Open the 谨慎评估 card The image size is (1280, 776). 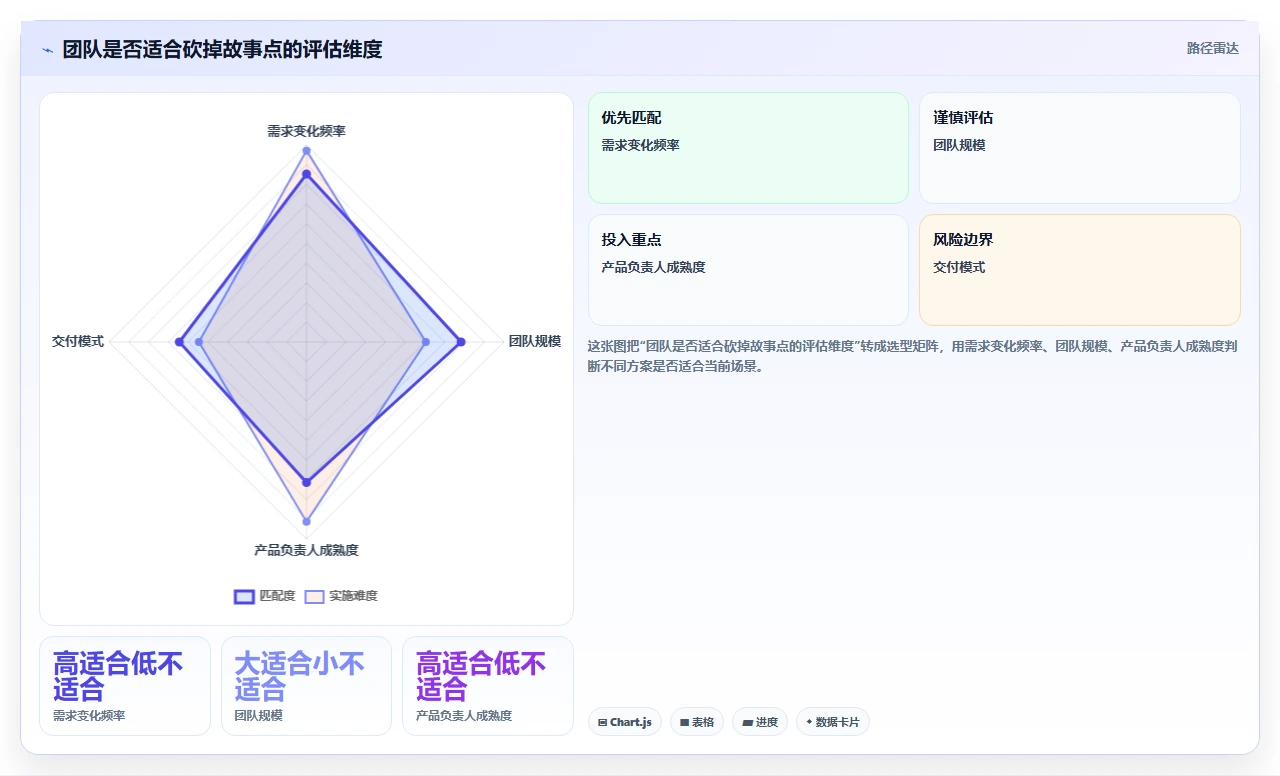pos(1080,148)
